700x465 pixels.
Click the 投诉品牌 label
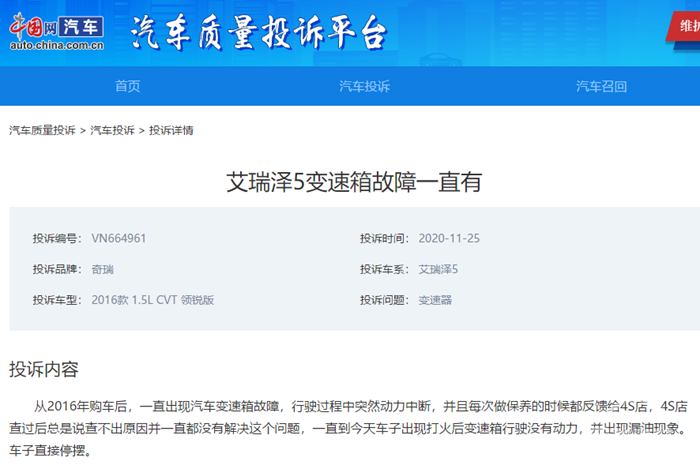coord(57,269)
